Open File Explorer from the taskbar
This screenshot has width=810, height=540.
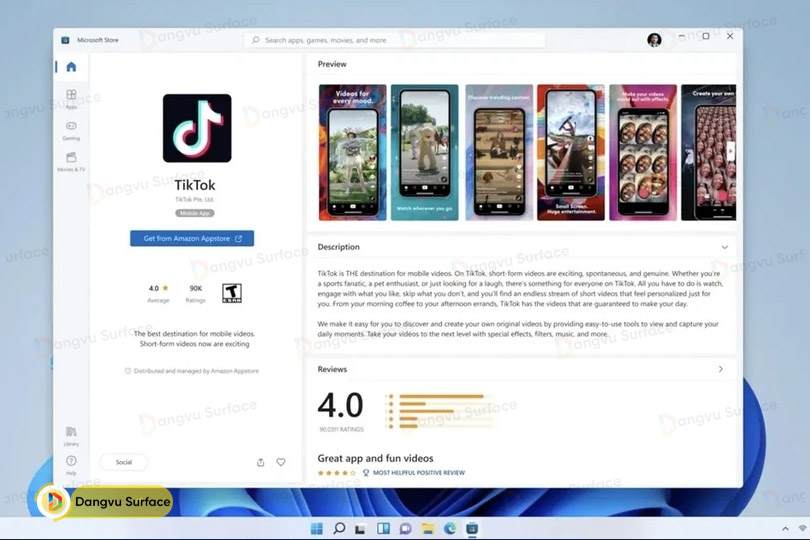[427, 528]
